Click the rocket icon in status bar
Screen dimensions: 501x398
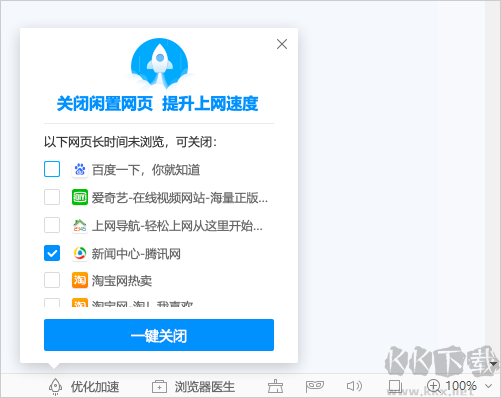coord(55,387)
